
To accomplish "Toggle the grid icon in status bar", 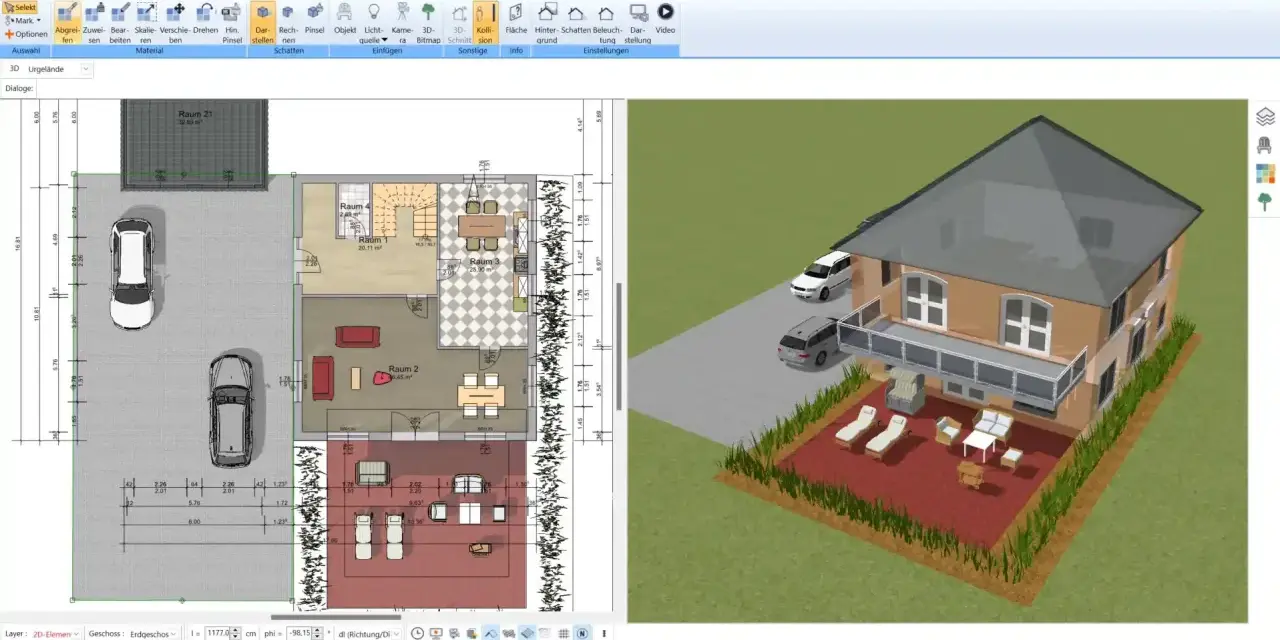I will tap(564, 633).
